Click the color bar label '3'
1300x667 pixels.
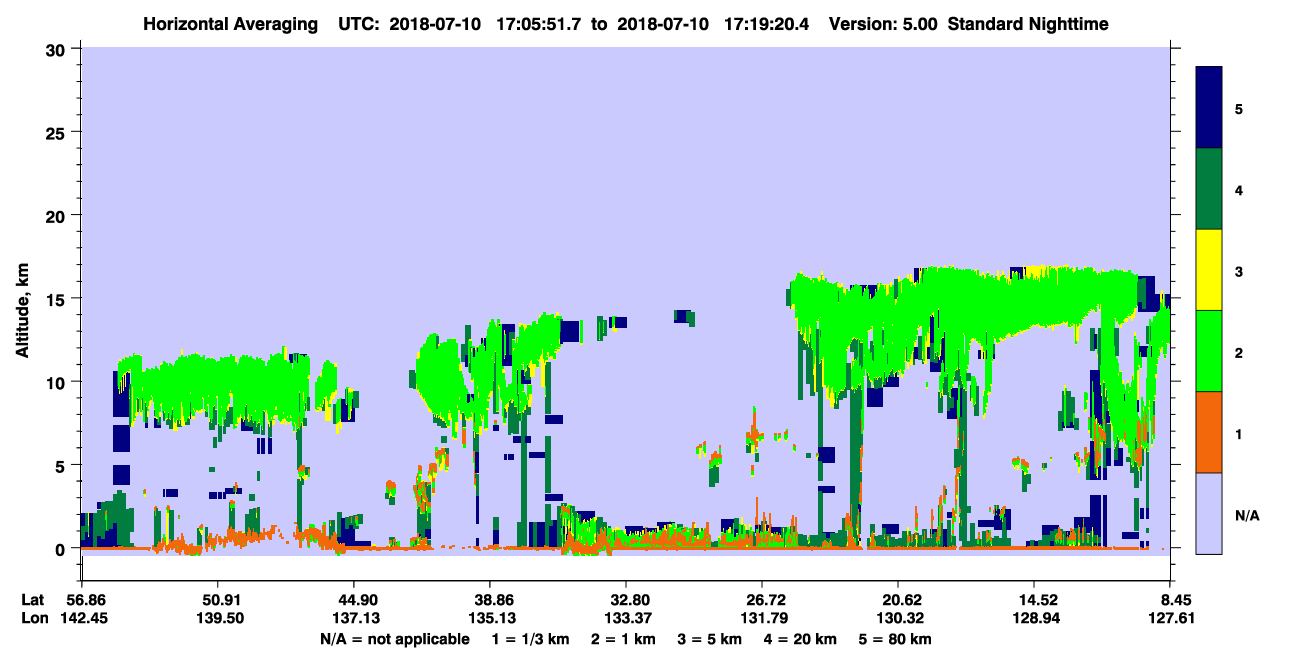pos(1238,272)
